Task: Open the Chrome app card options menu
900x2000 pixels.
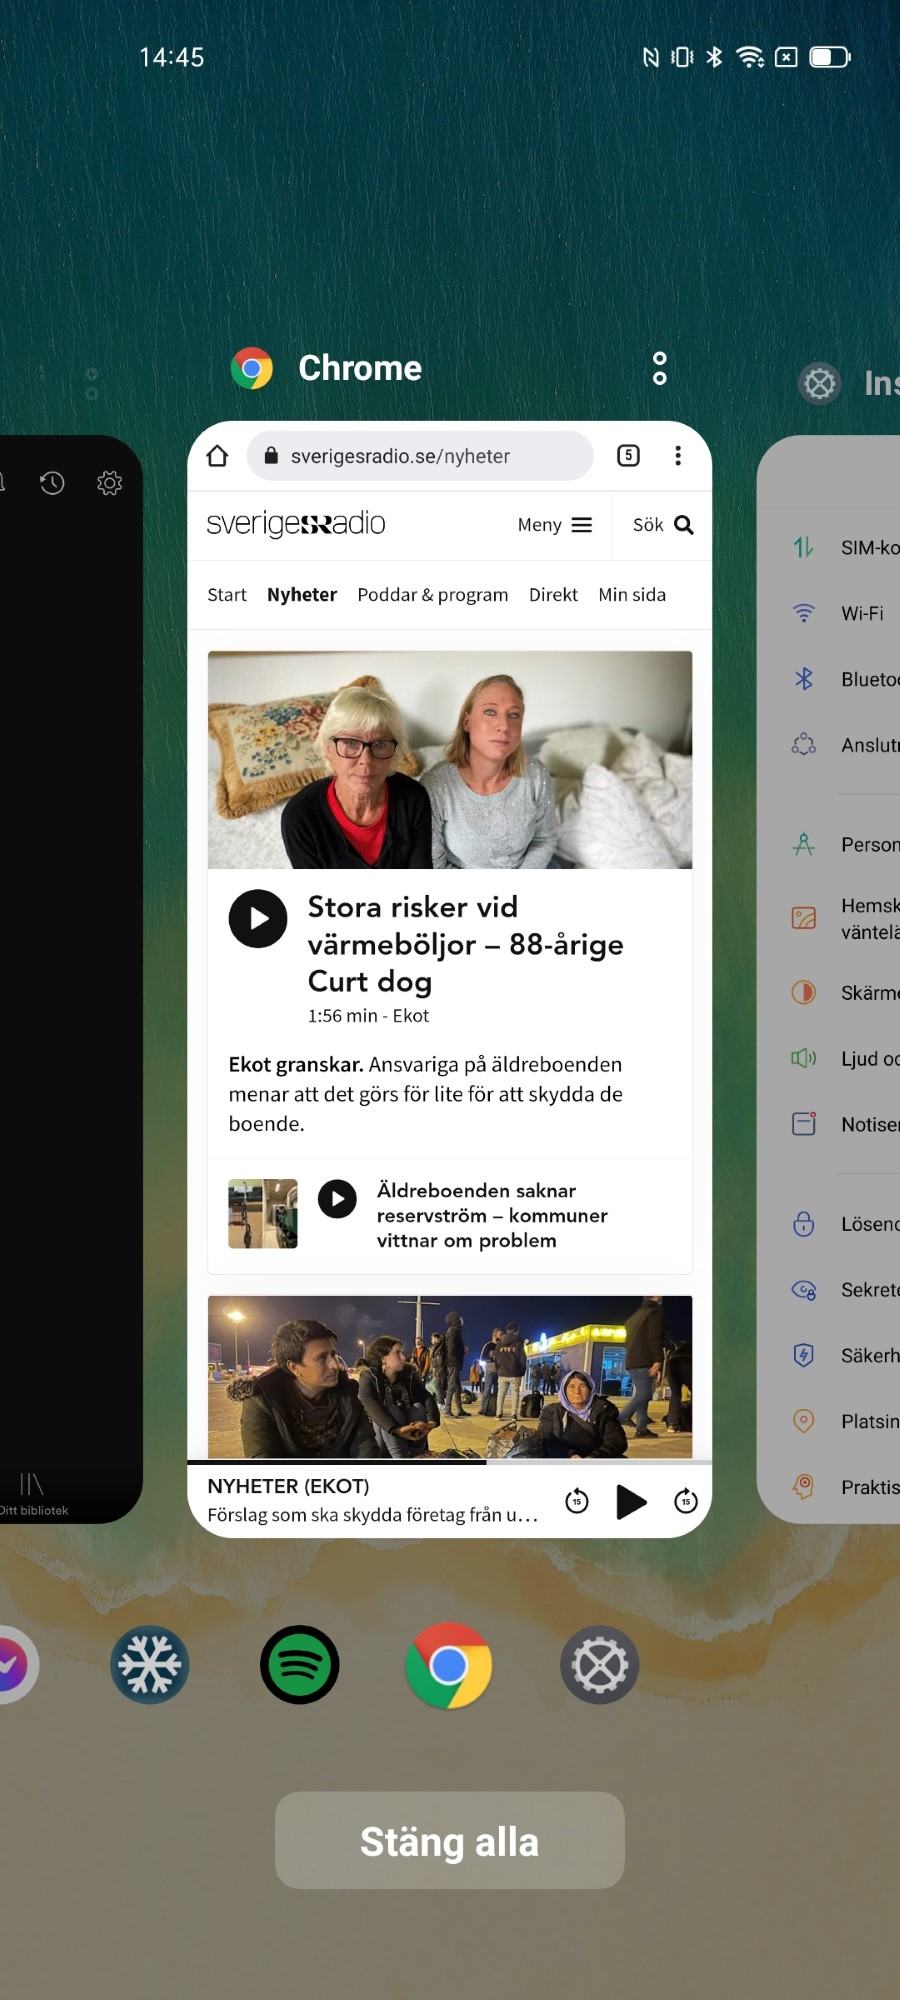Action: click(659, 368)
